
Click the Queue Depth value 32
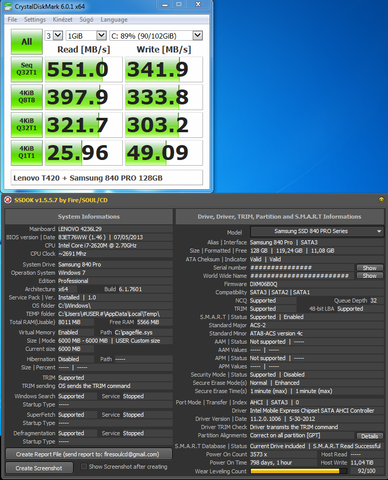pyautogui.click(x=373, y=300)
